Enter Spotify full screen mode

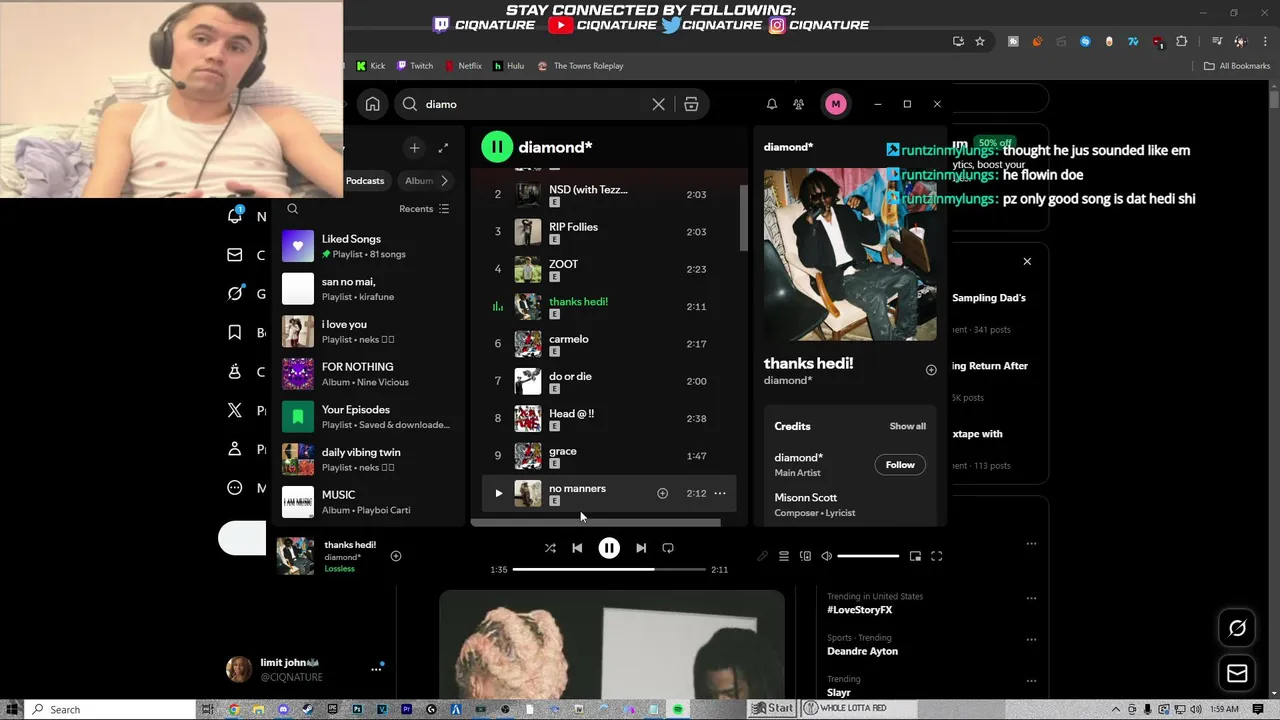pos(937,556)
